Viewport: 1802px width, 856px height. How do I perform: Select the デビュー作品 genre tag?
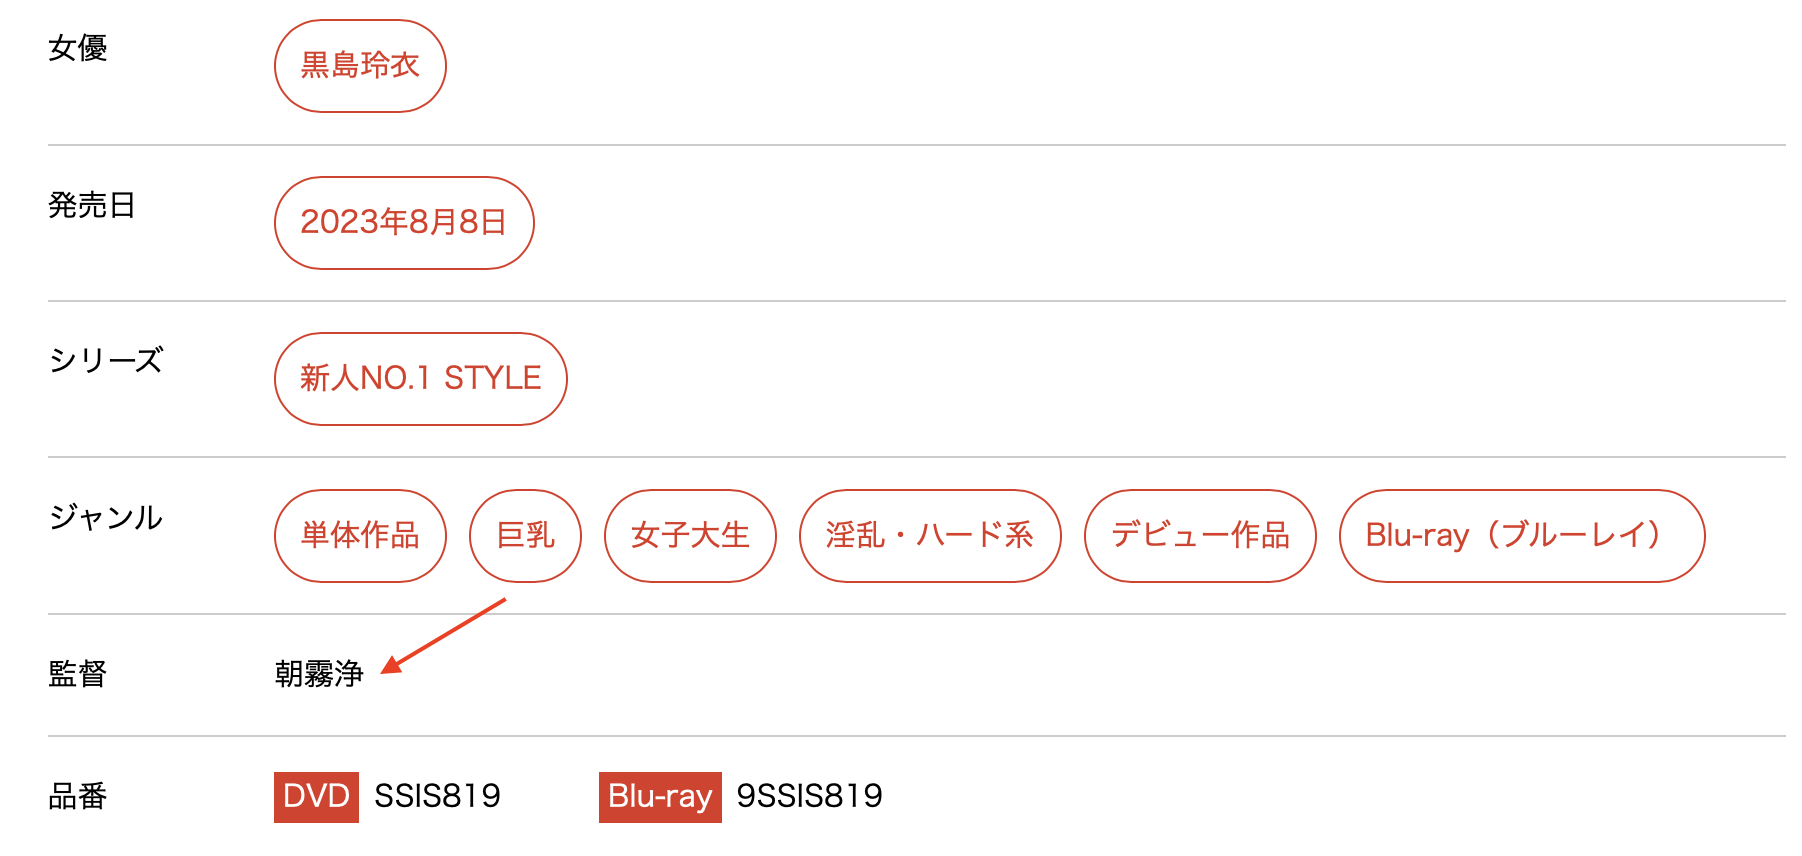tap(1200, 536)
